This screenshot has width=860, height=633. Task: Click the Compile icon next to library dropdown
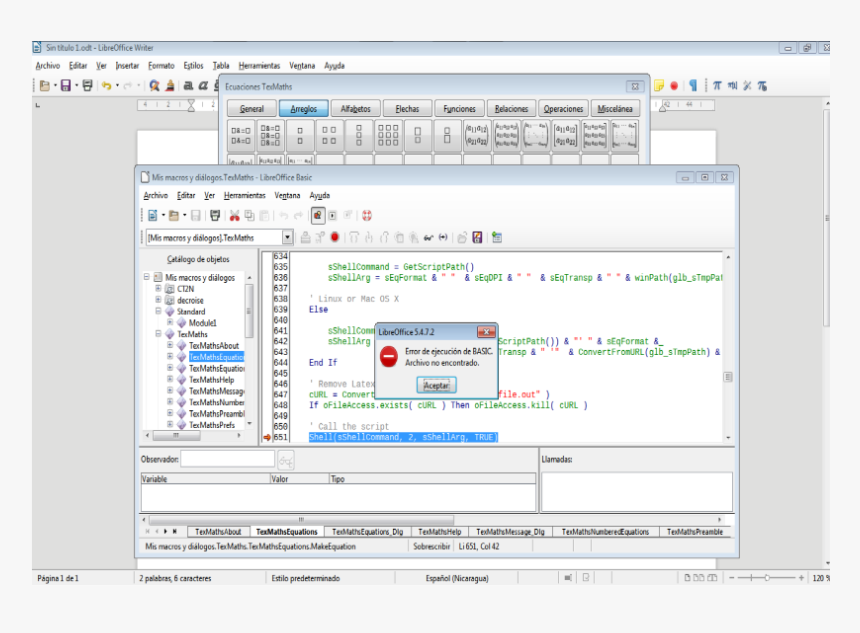[x=305, y=237]
